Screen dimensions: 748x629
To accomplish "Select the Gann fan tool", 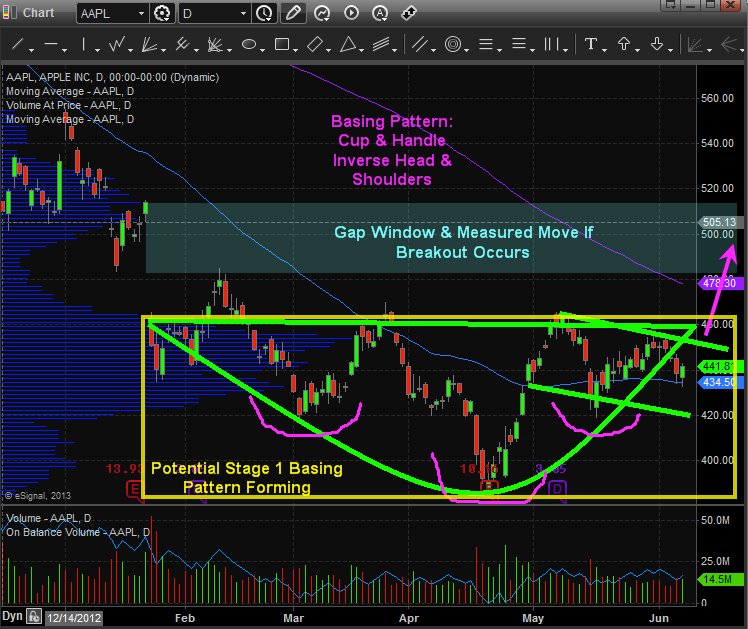I will 149,44.
